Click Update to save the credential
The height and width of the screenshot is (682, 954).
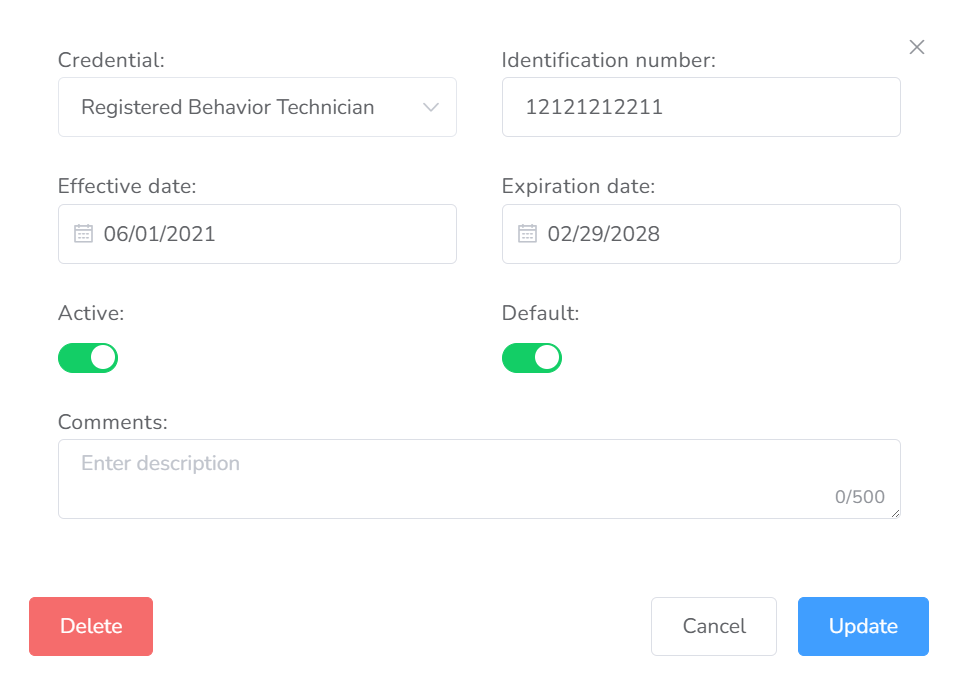point(863,626)
